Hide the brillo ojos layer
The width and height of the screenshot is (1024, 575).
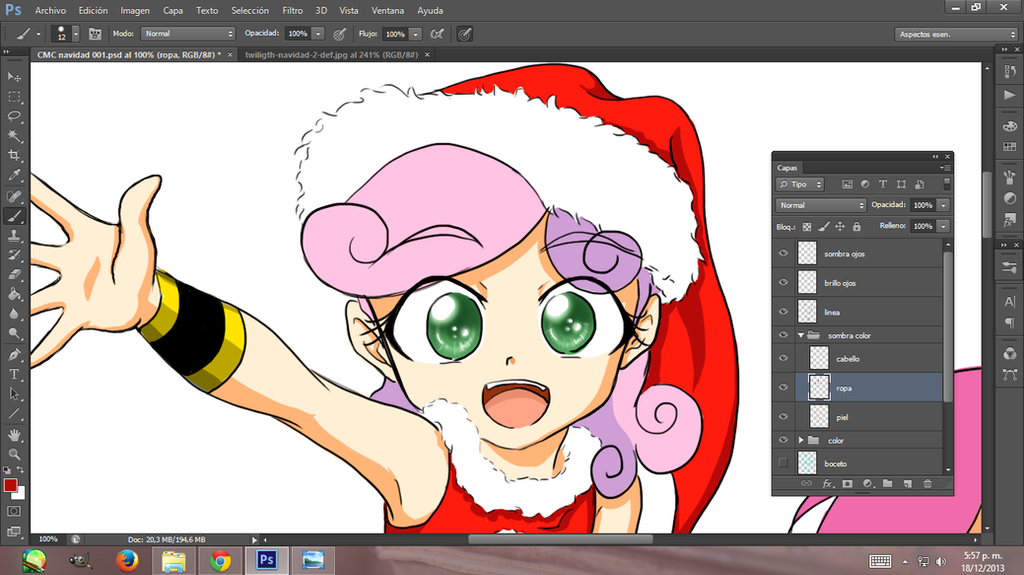point(783,282)
